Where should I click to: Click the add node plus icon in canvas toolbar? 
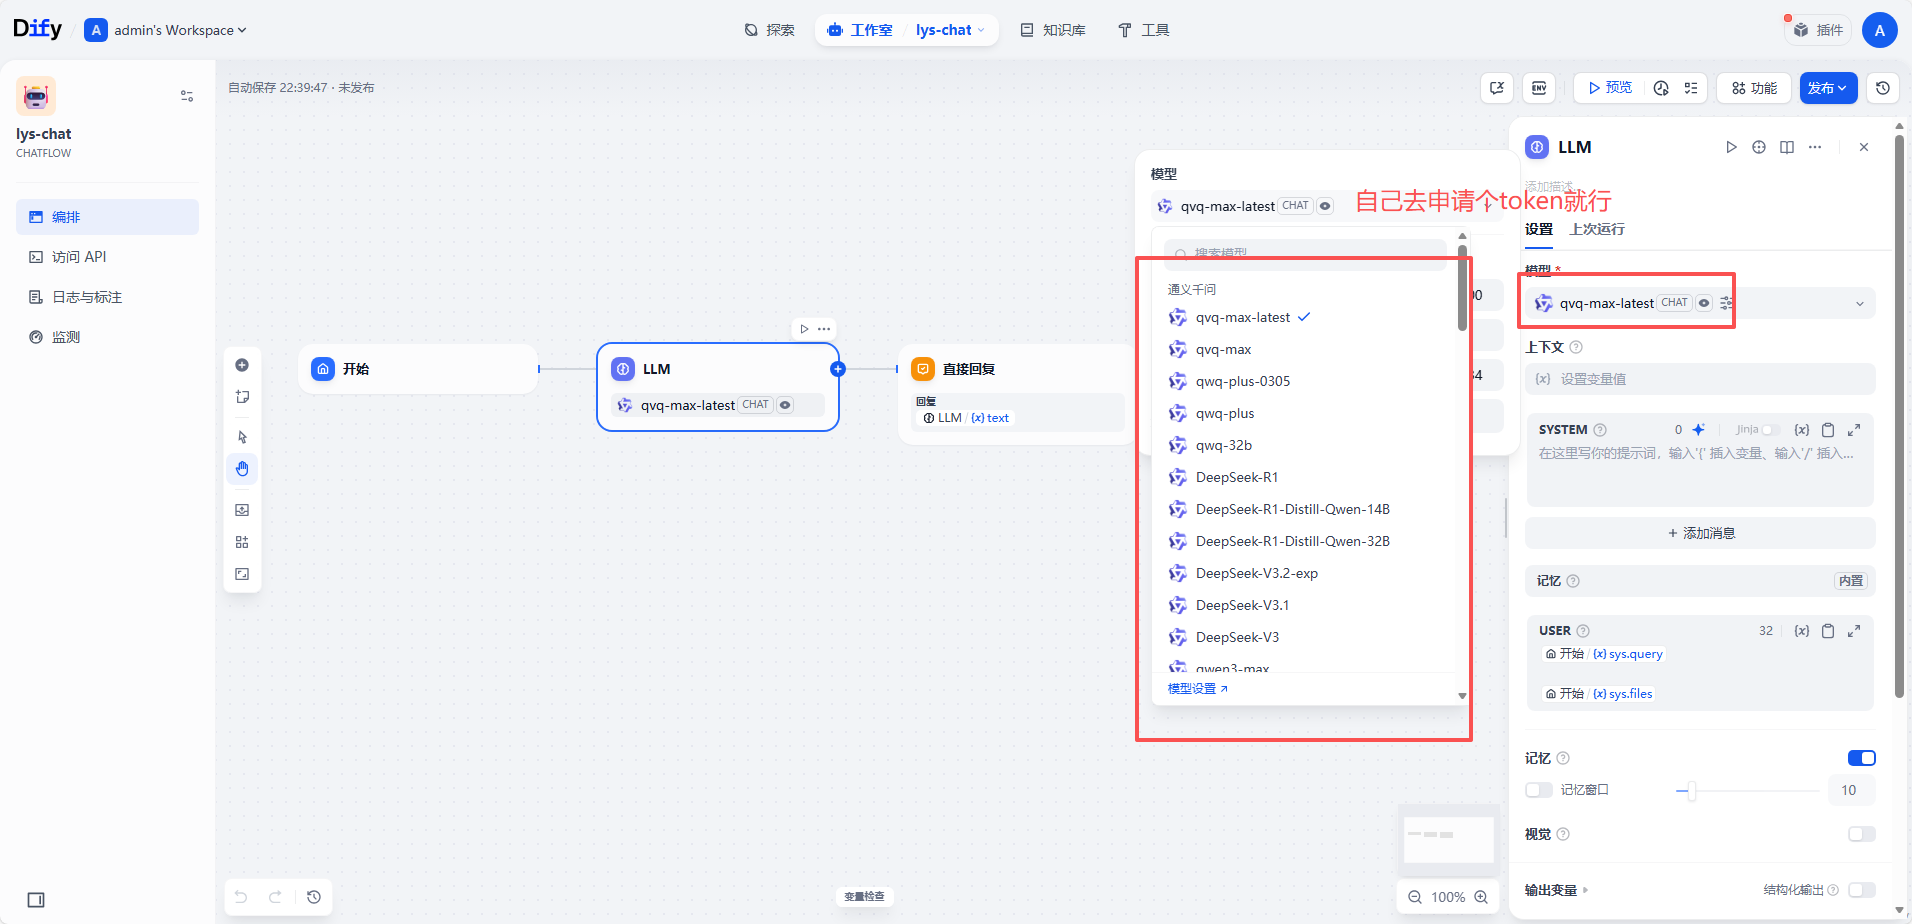[242, 365]
